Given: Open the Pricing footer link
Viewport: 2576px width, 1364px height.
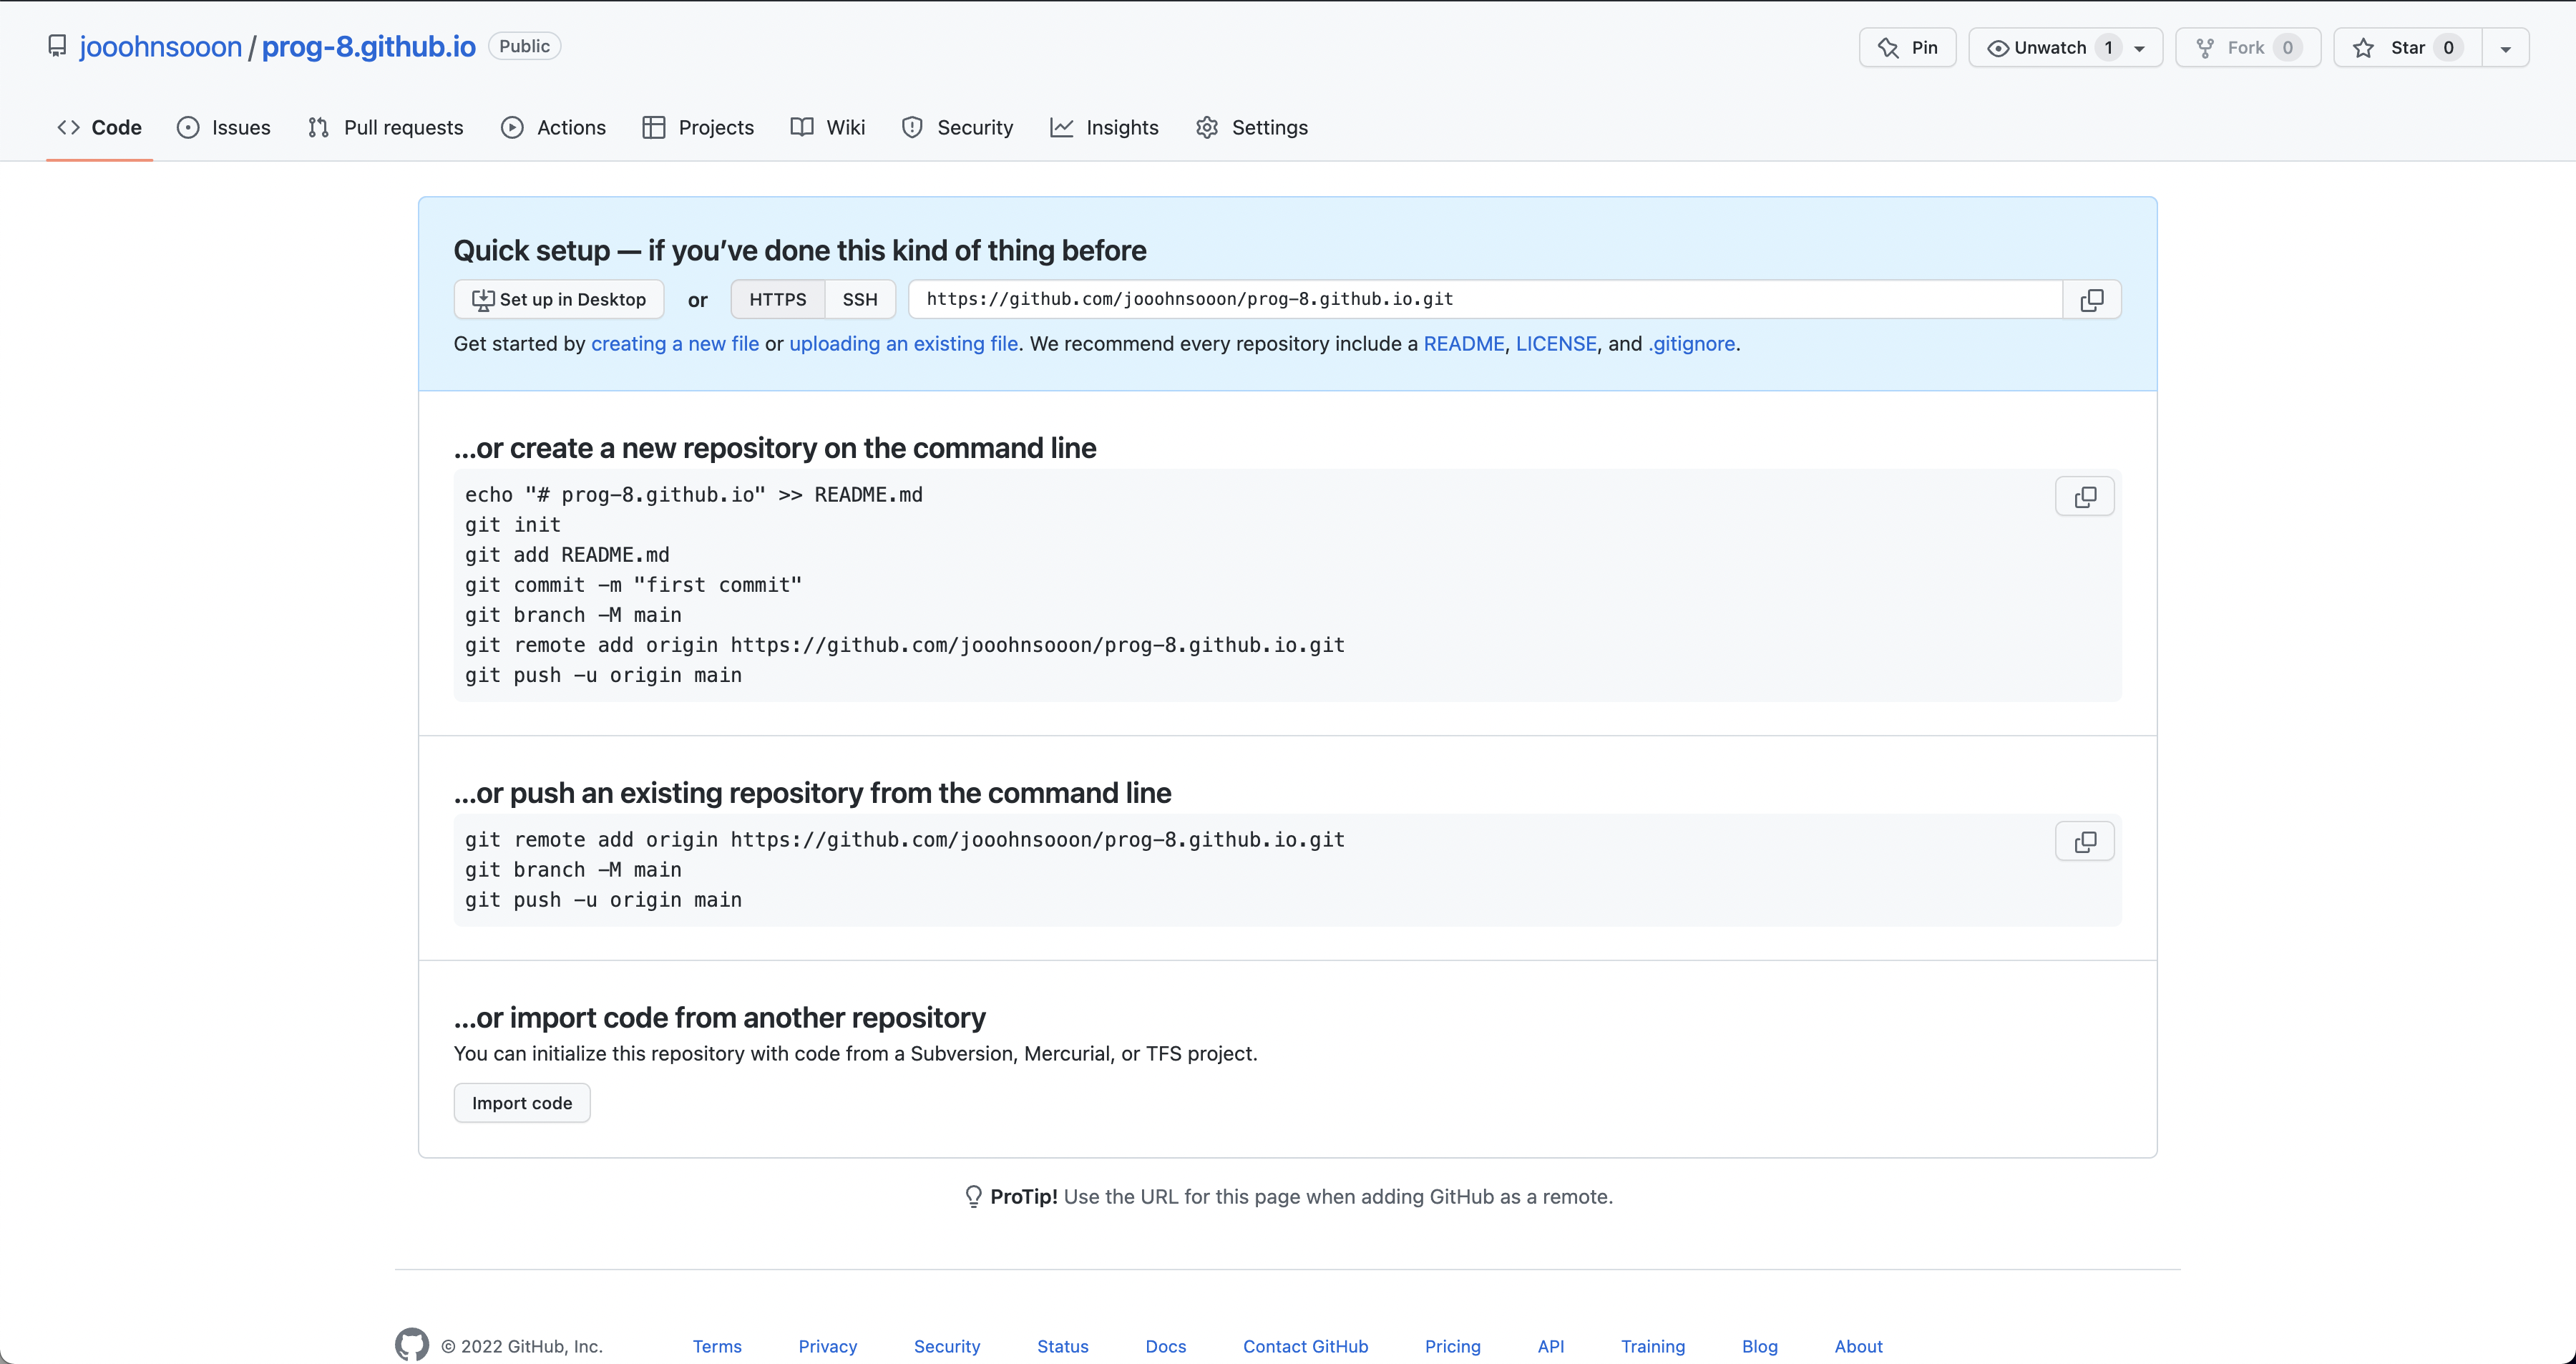Looking at the screenshot, I should click(1452, 1346).
